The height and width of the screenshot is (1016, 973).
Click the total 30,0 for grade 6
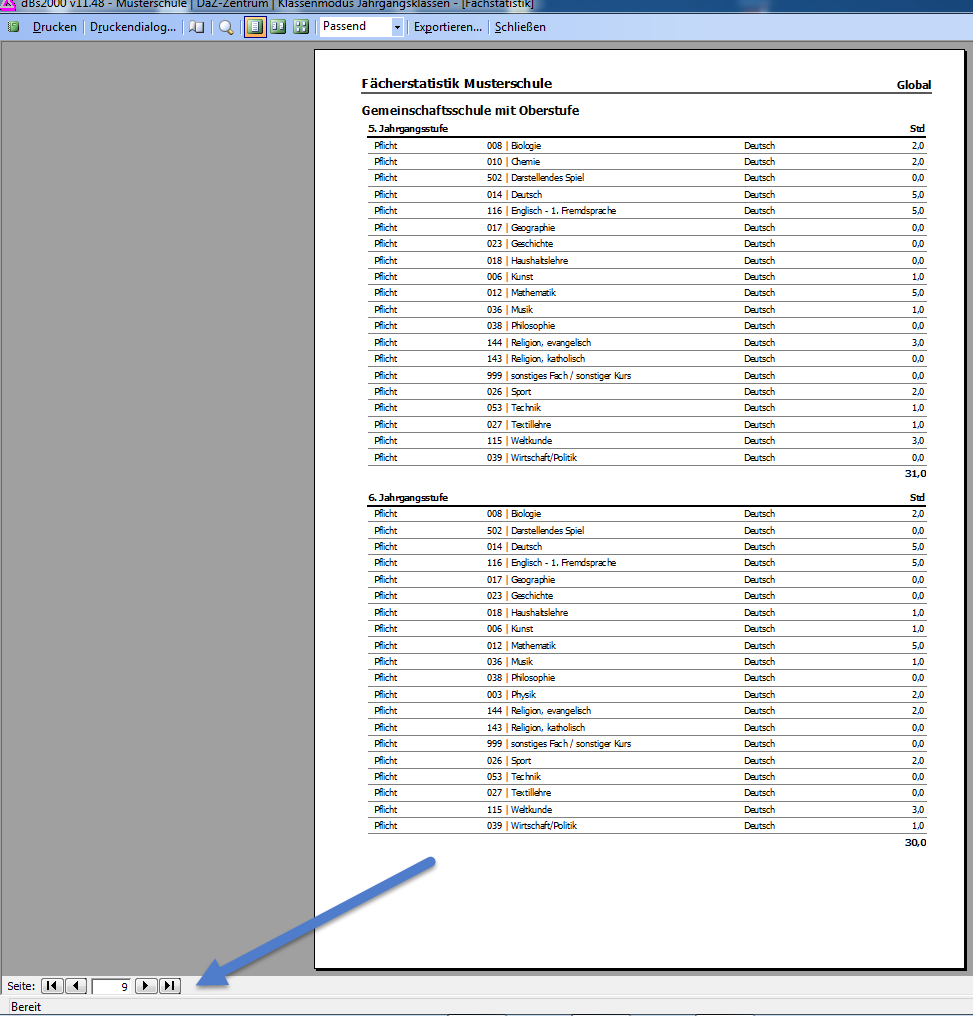pyautogui.click(x=915, y=842)
